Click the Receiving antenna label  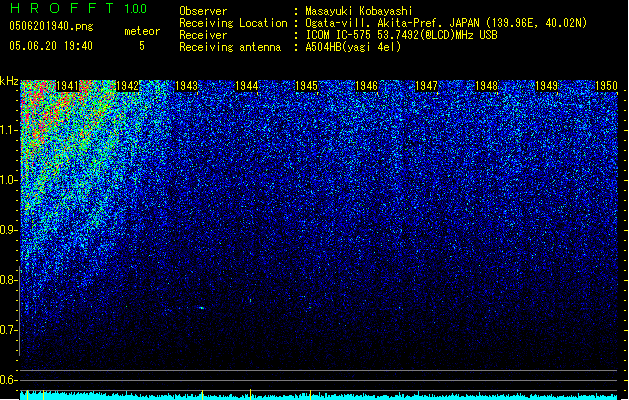click(x=230, y=47)
